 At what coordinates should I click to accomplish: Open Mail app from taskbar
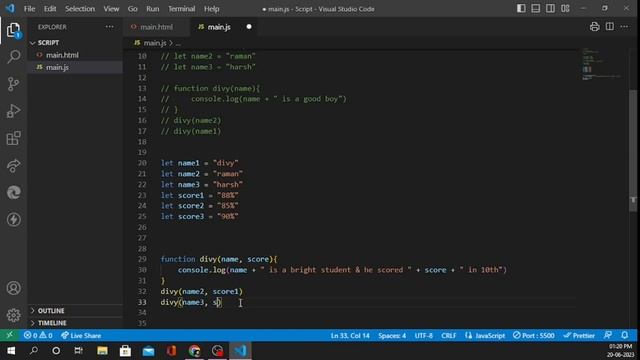tap(149, 351)
